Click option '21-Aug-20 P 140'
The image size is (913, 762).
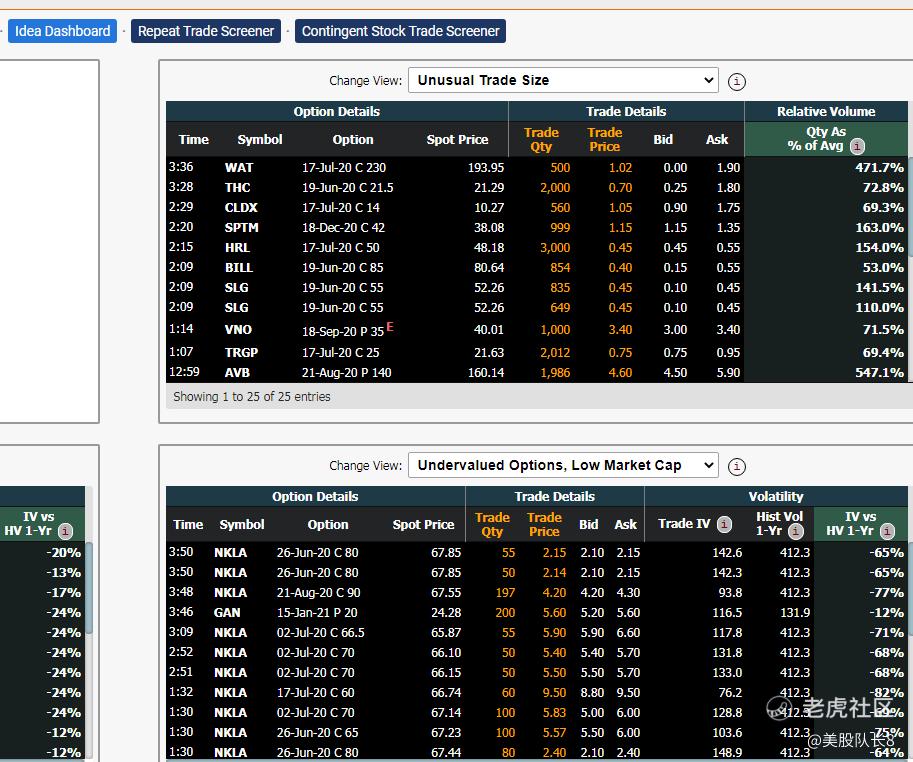pyautogui.click(x=346, y=373)
